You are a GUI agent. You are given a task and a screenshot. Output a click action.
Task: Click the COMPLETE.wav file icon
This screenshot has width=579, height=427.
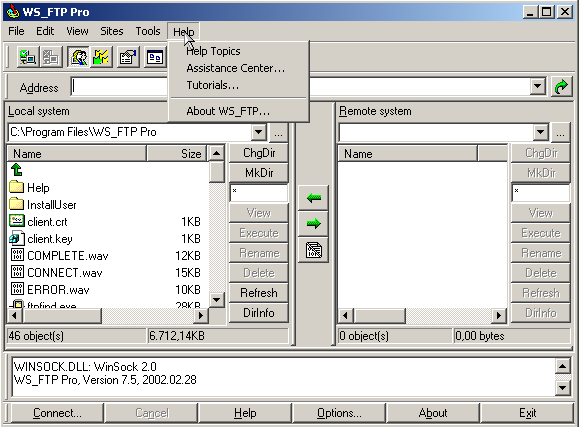pos(17,255)
